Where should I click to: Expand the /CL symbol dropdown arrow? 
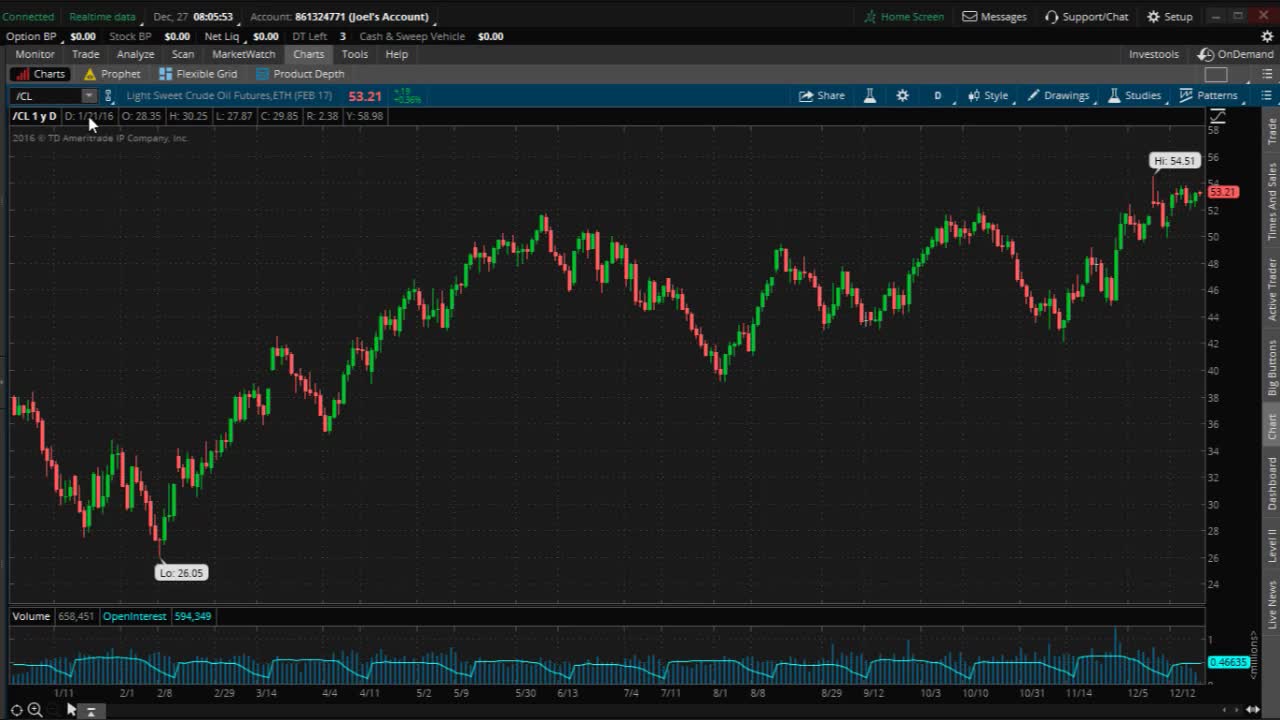pyautogui.click(x=89, y=96)
